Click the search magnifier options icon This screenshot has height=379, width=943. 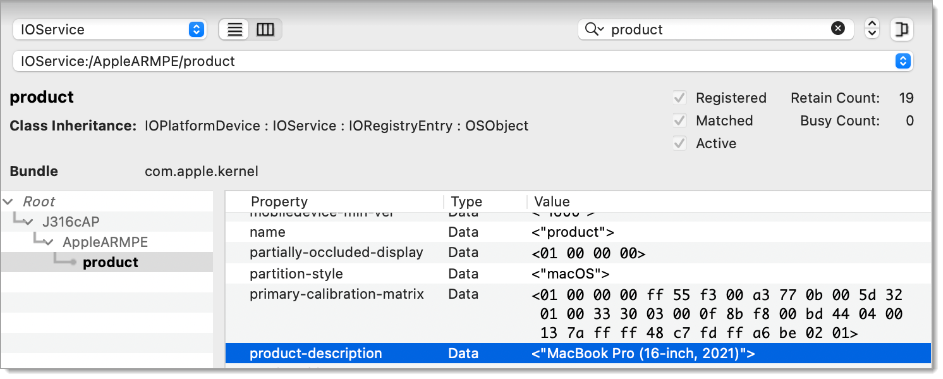click(x=594, y=29)
